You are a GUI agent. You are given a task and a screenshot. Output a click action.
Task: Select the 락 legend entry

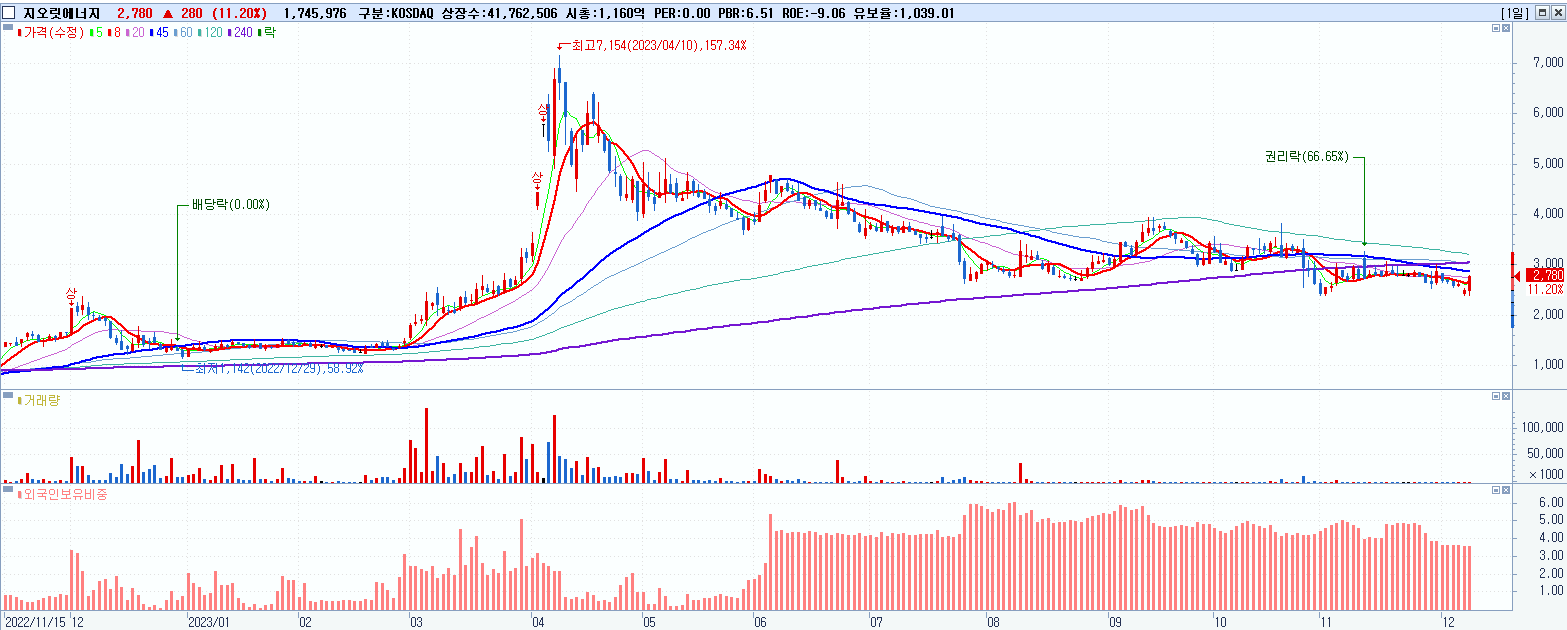pos(267,33)
